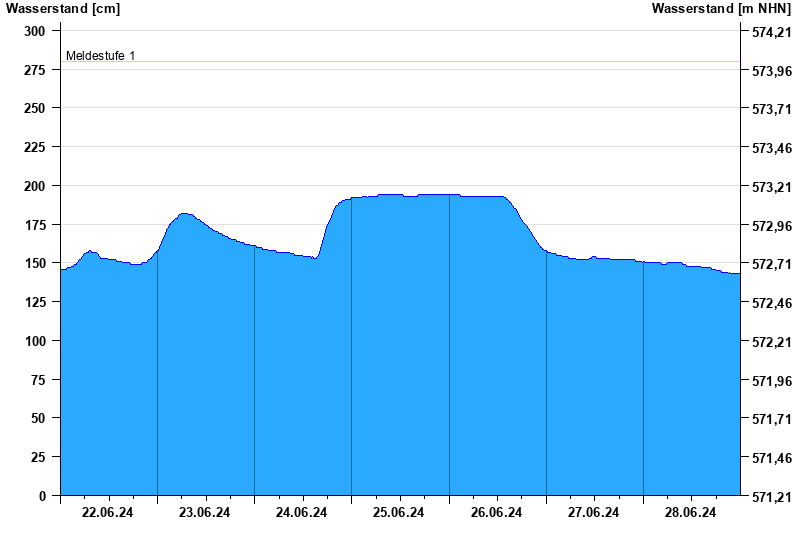Click the '300' left axis value
The image size is (800, 550).
tap(35, 31)
